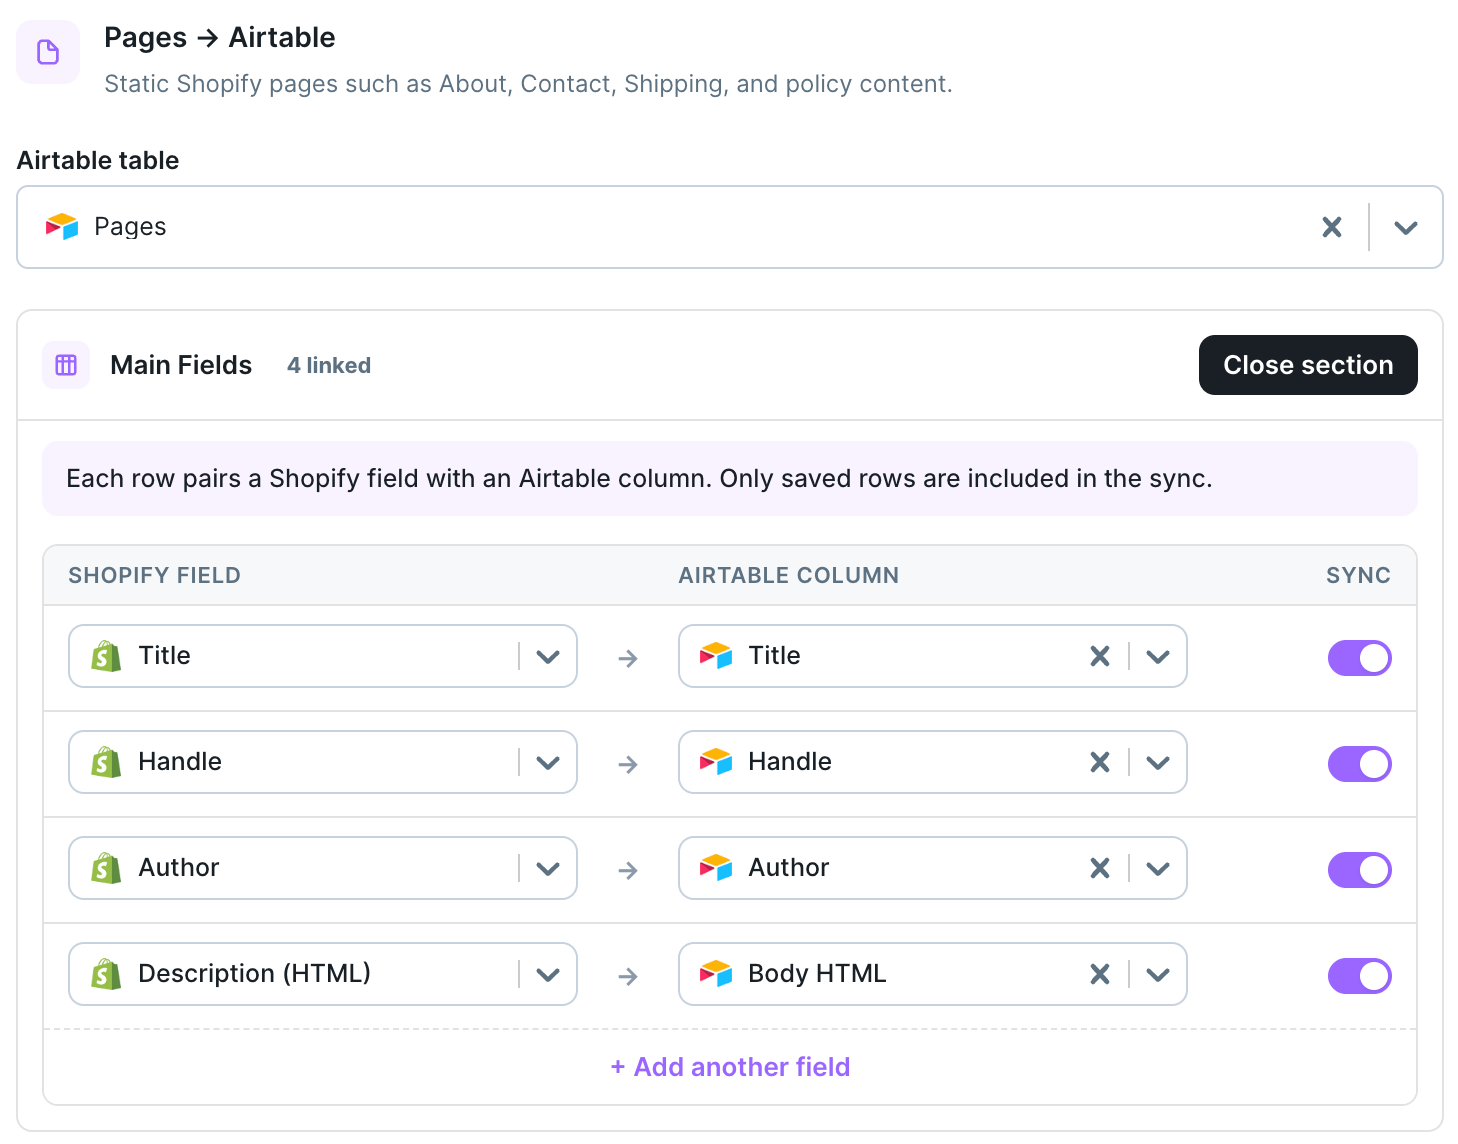Clear the Pages Airtable table selection
This screenshot has height=1144, width=1458.
[x=1332, y=227]
